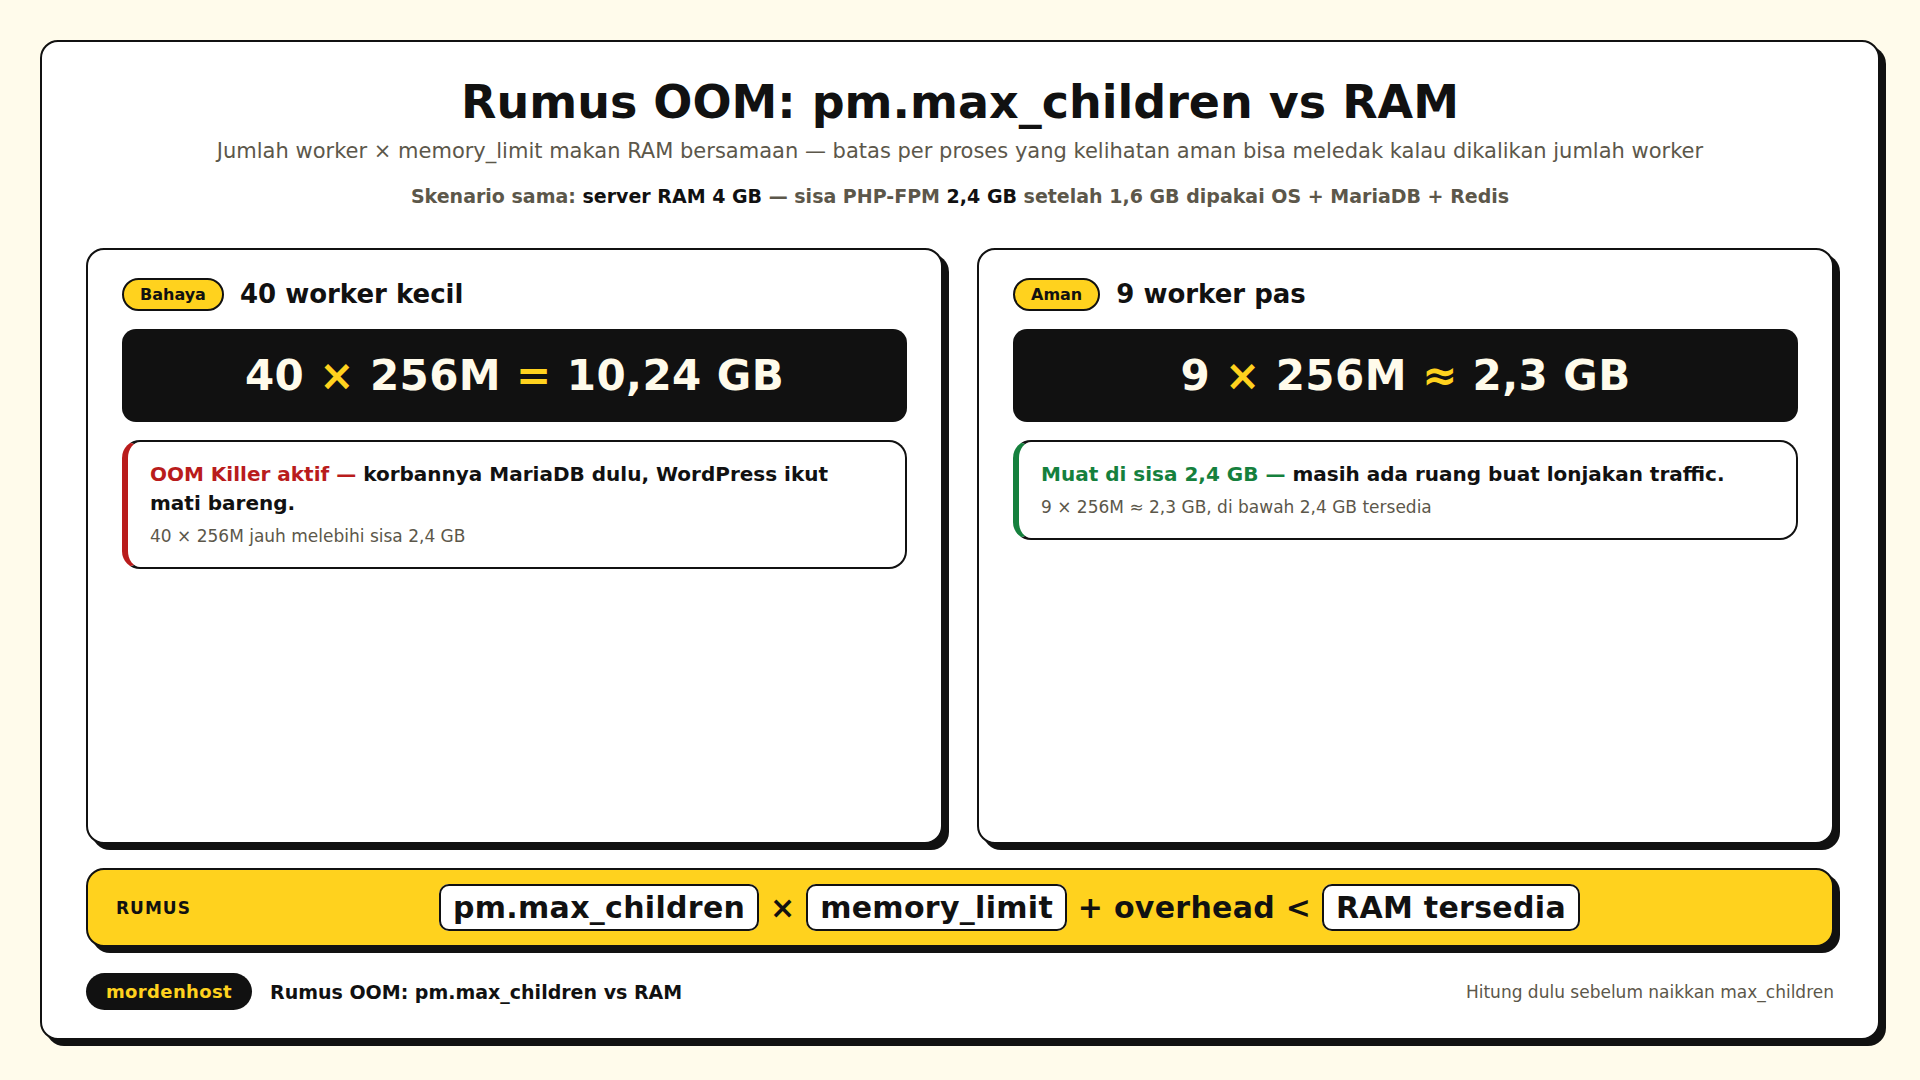This screenshot has width=1920, height=1080.
Task: Click the "RAM tersedia" formula chip
Action: (1451, 907)
